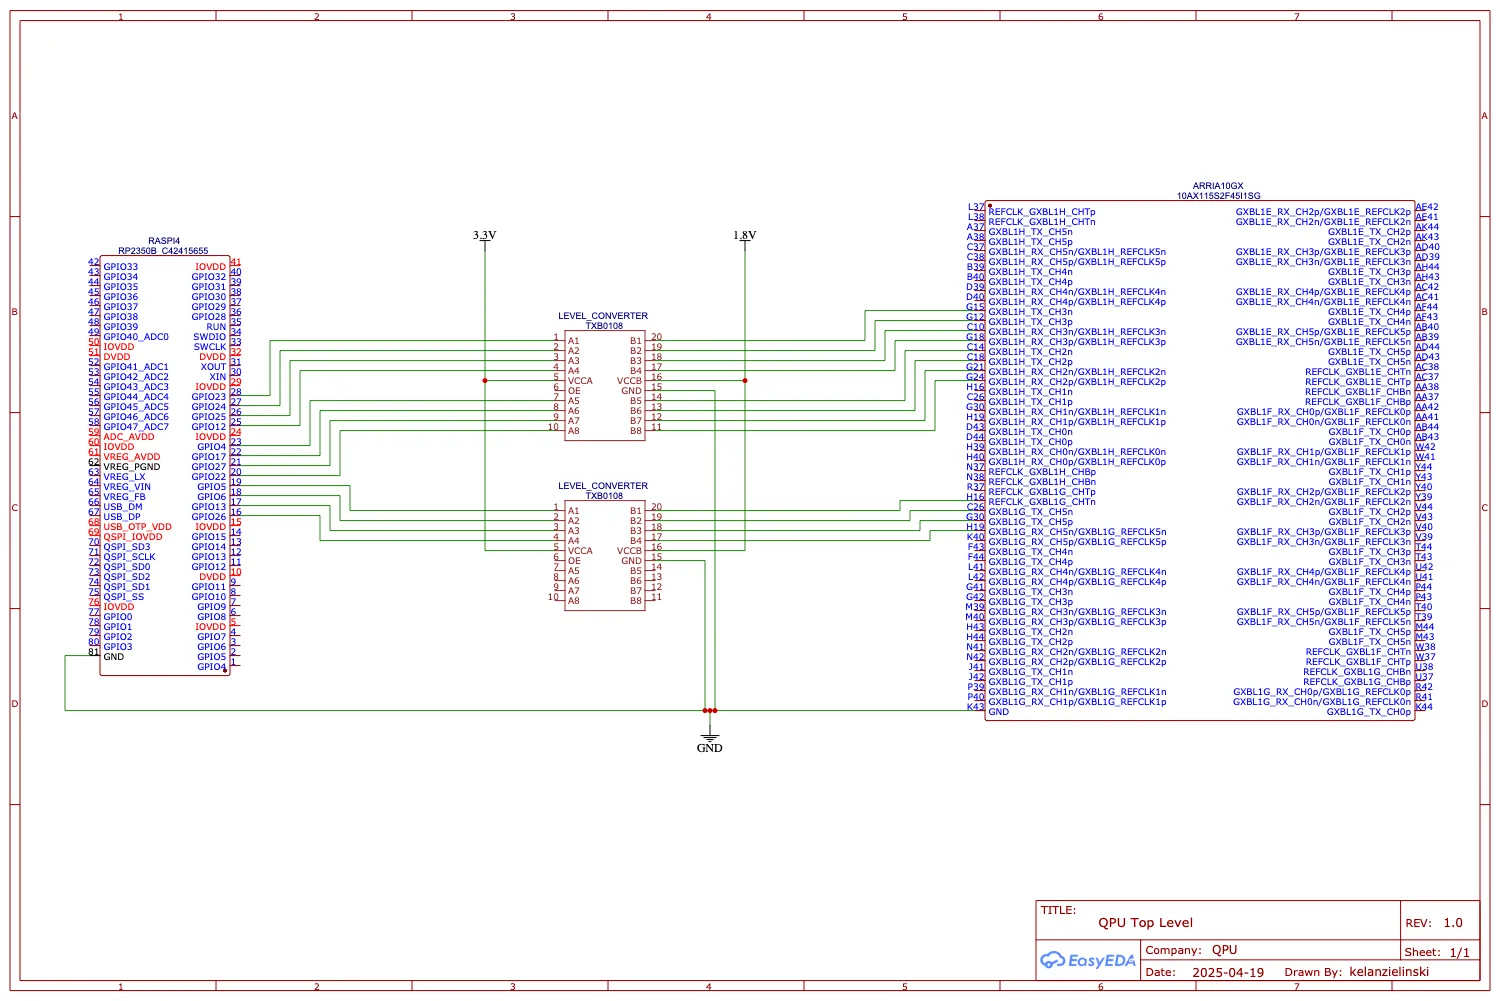Image resolution: width=1500 pixels, height=1001 pixels.
Task: Select the lower TXB0108 level converter symbol
Action: point(604,555)
